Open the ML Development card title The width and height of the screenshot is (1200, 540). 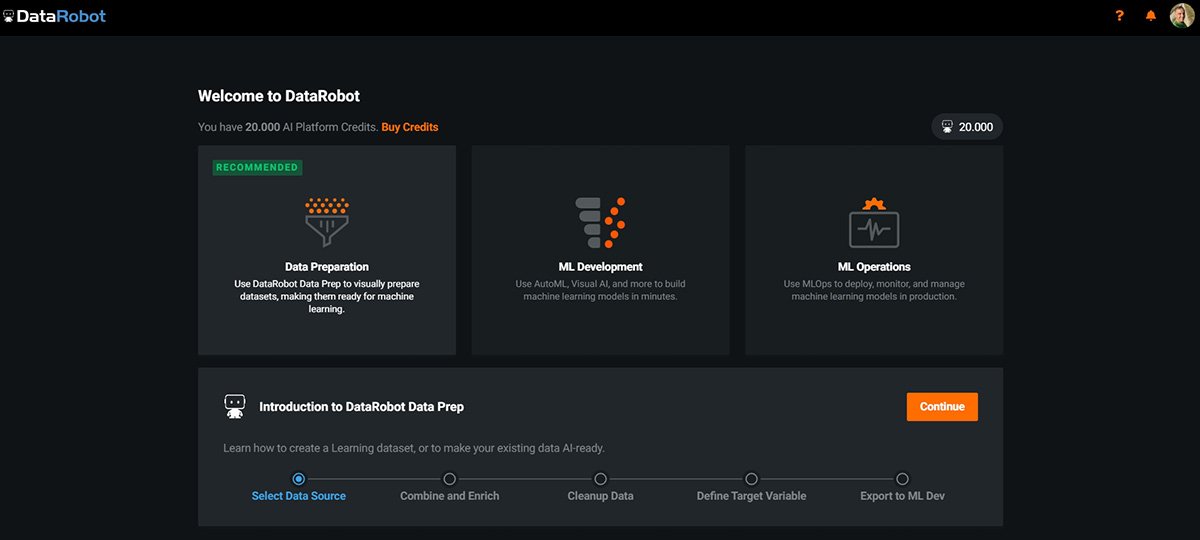point(601,267)
